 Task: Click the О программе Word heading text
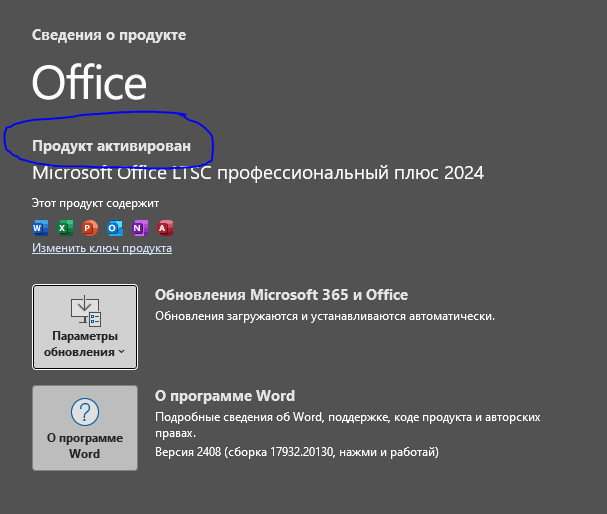tap(225, 396)
